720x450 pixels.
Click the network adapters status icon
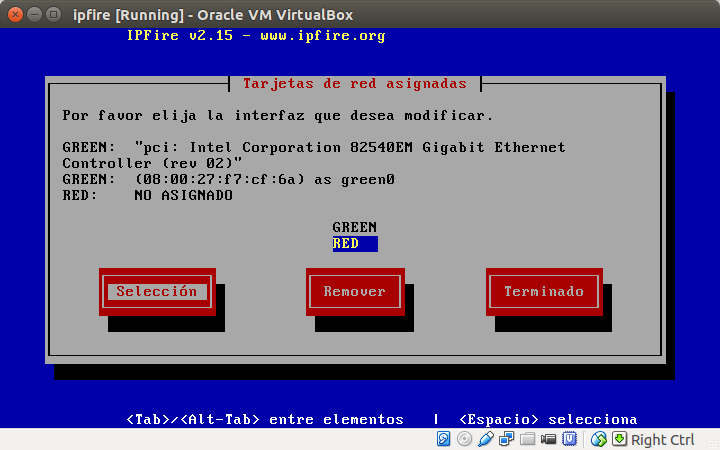(x=506, y=439)
